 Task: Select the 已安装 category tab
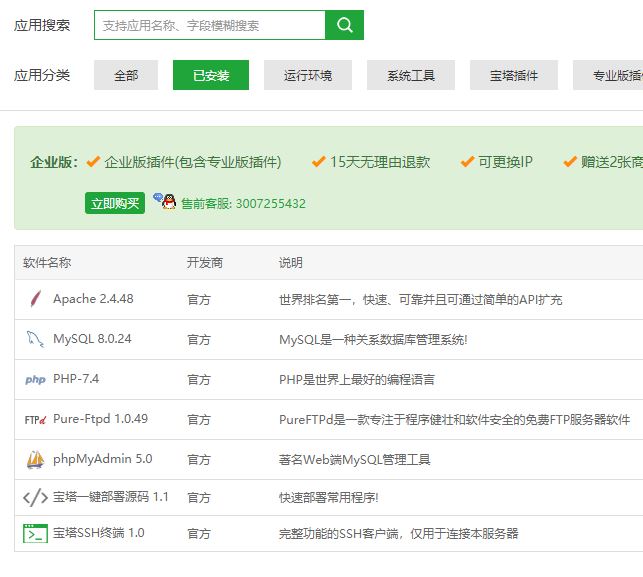point(211,75)
